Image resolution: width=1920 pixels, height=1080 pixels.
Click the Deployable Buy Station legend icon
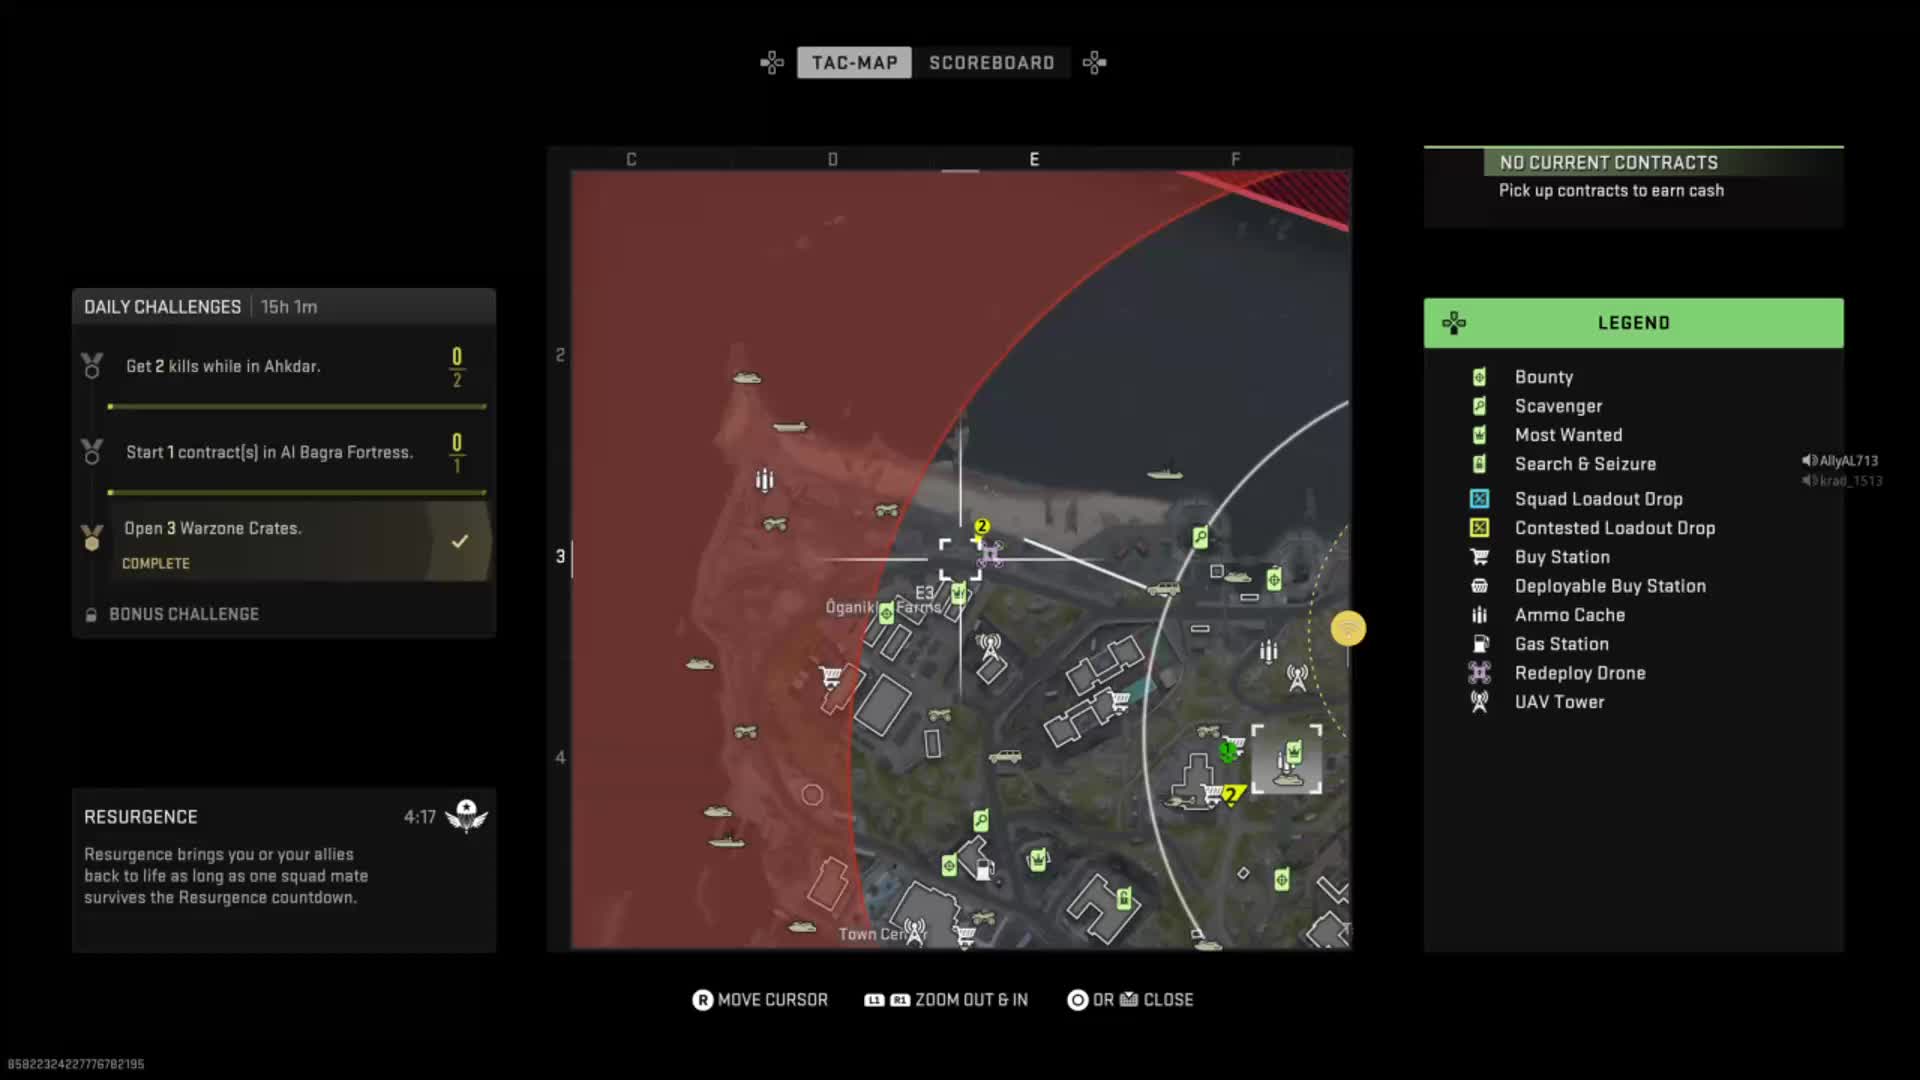coord(1479,586)
